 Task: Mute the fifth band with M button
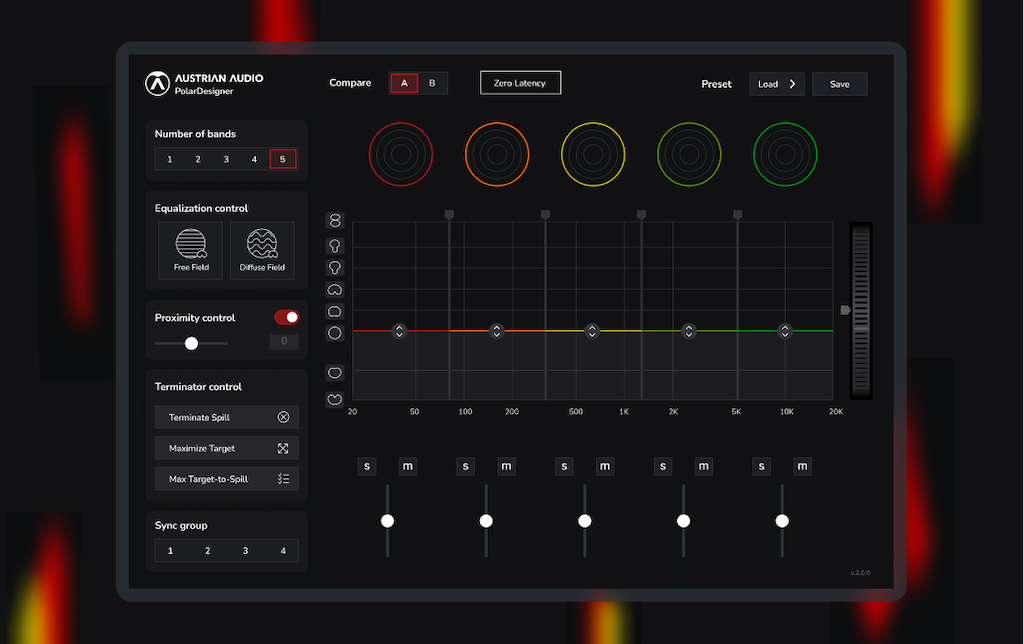(802, 466)
